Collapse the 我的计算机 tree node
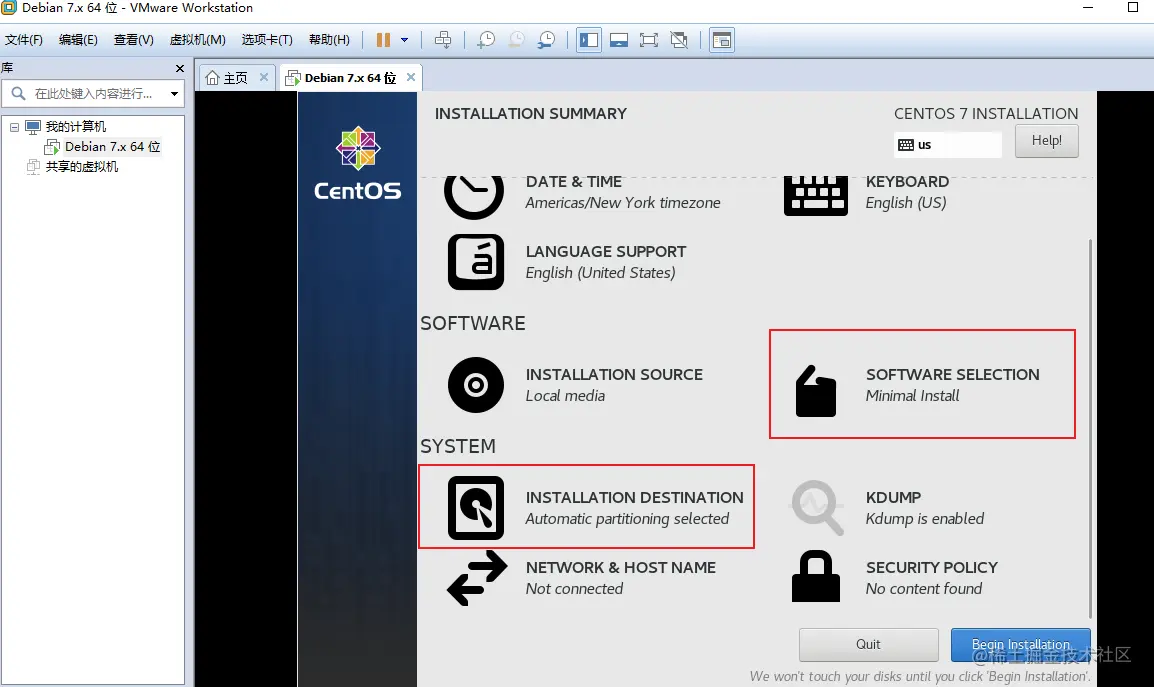The height and width of the screenshot is (687, 1154). tap(14, 127)
